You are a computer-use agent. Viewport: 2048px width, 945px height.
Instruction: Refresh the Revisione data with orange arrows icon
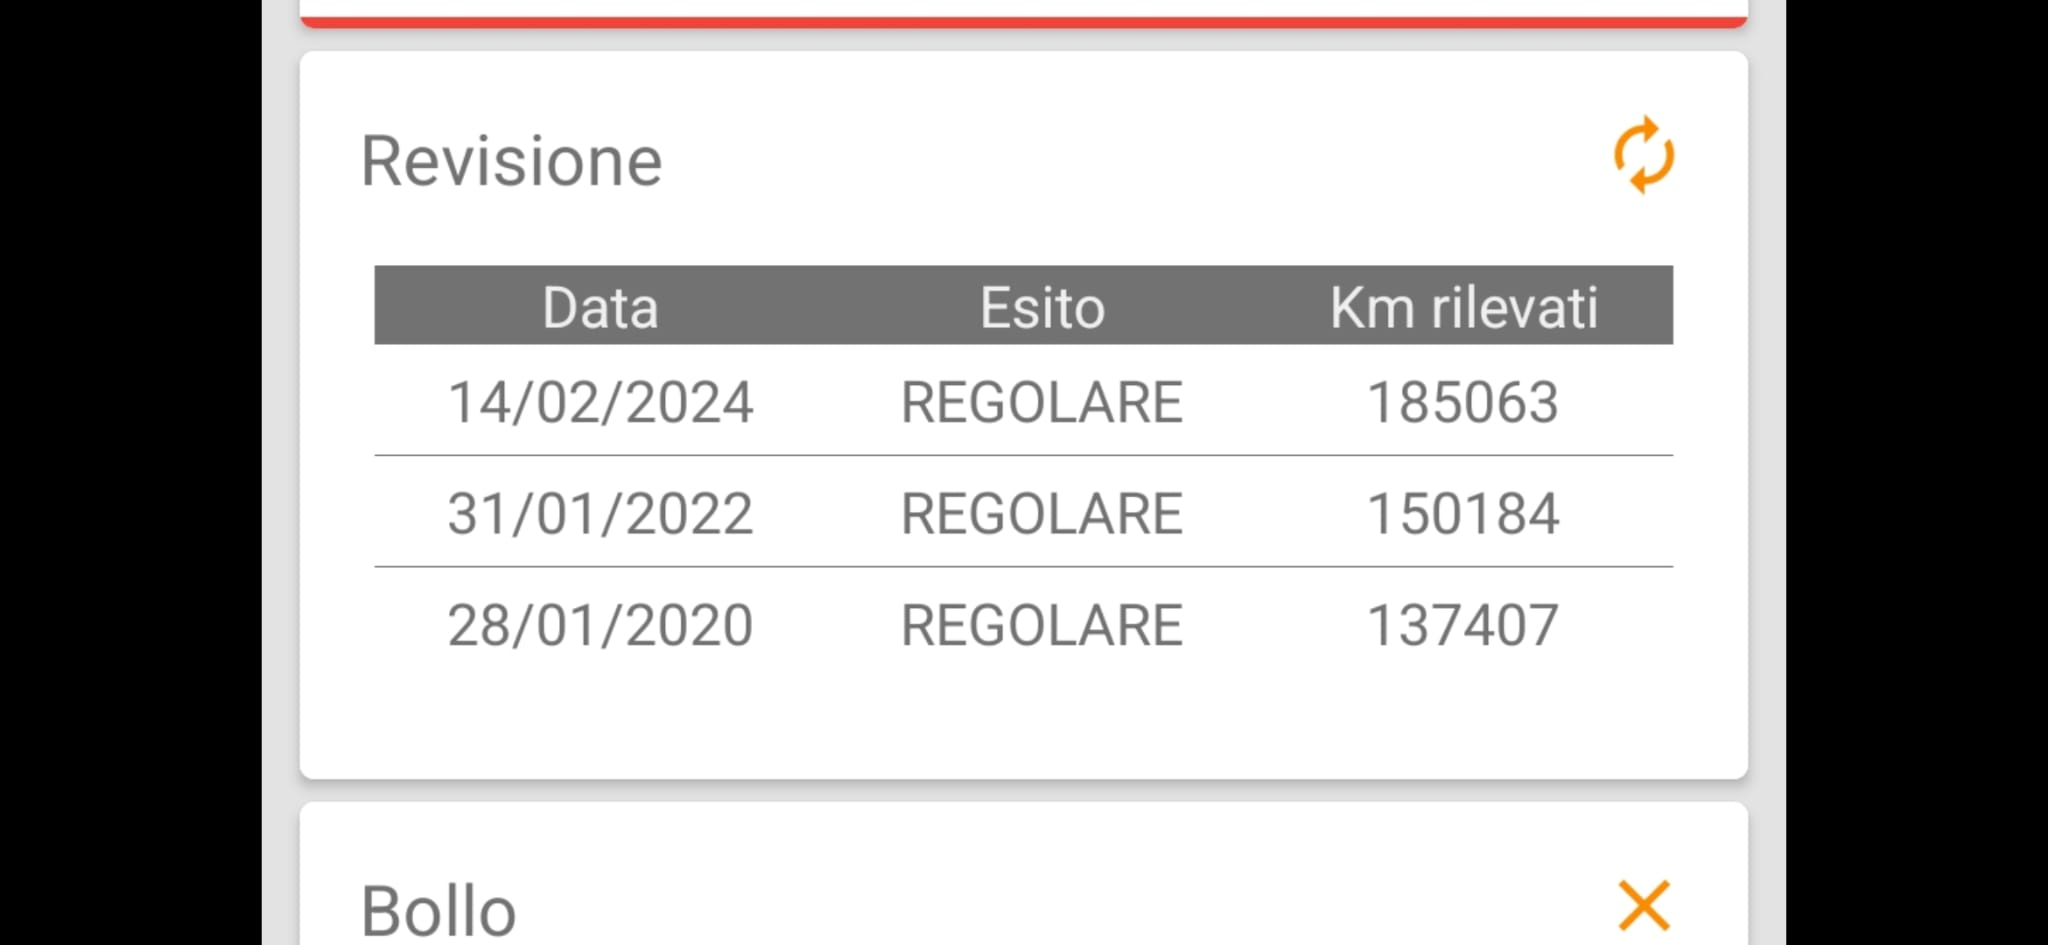[x=1644, y=155]
